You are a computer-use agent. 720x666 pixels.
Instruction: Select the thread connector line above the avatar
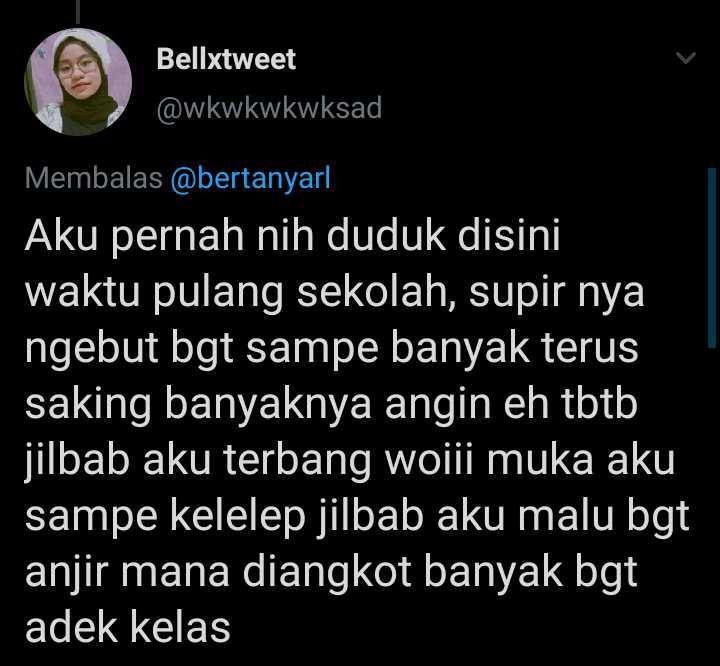78,11
